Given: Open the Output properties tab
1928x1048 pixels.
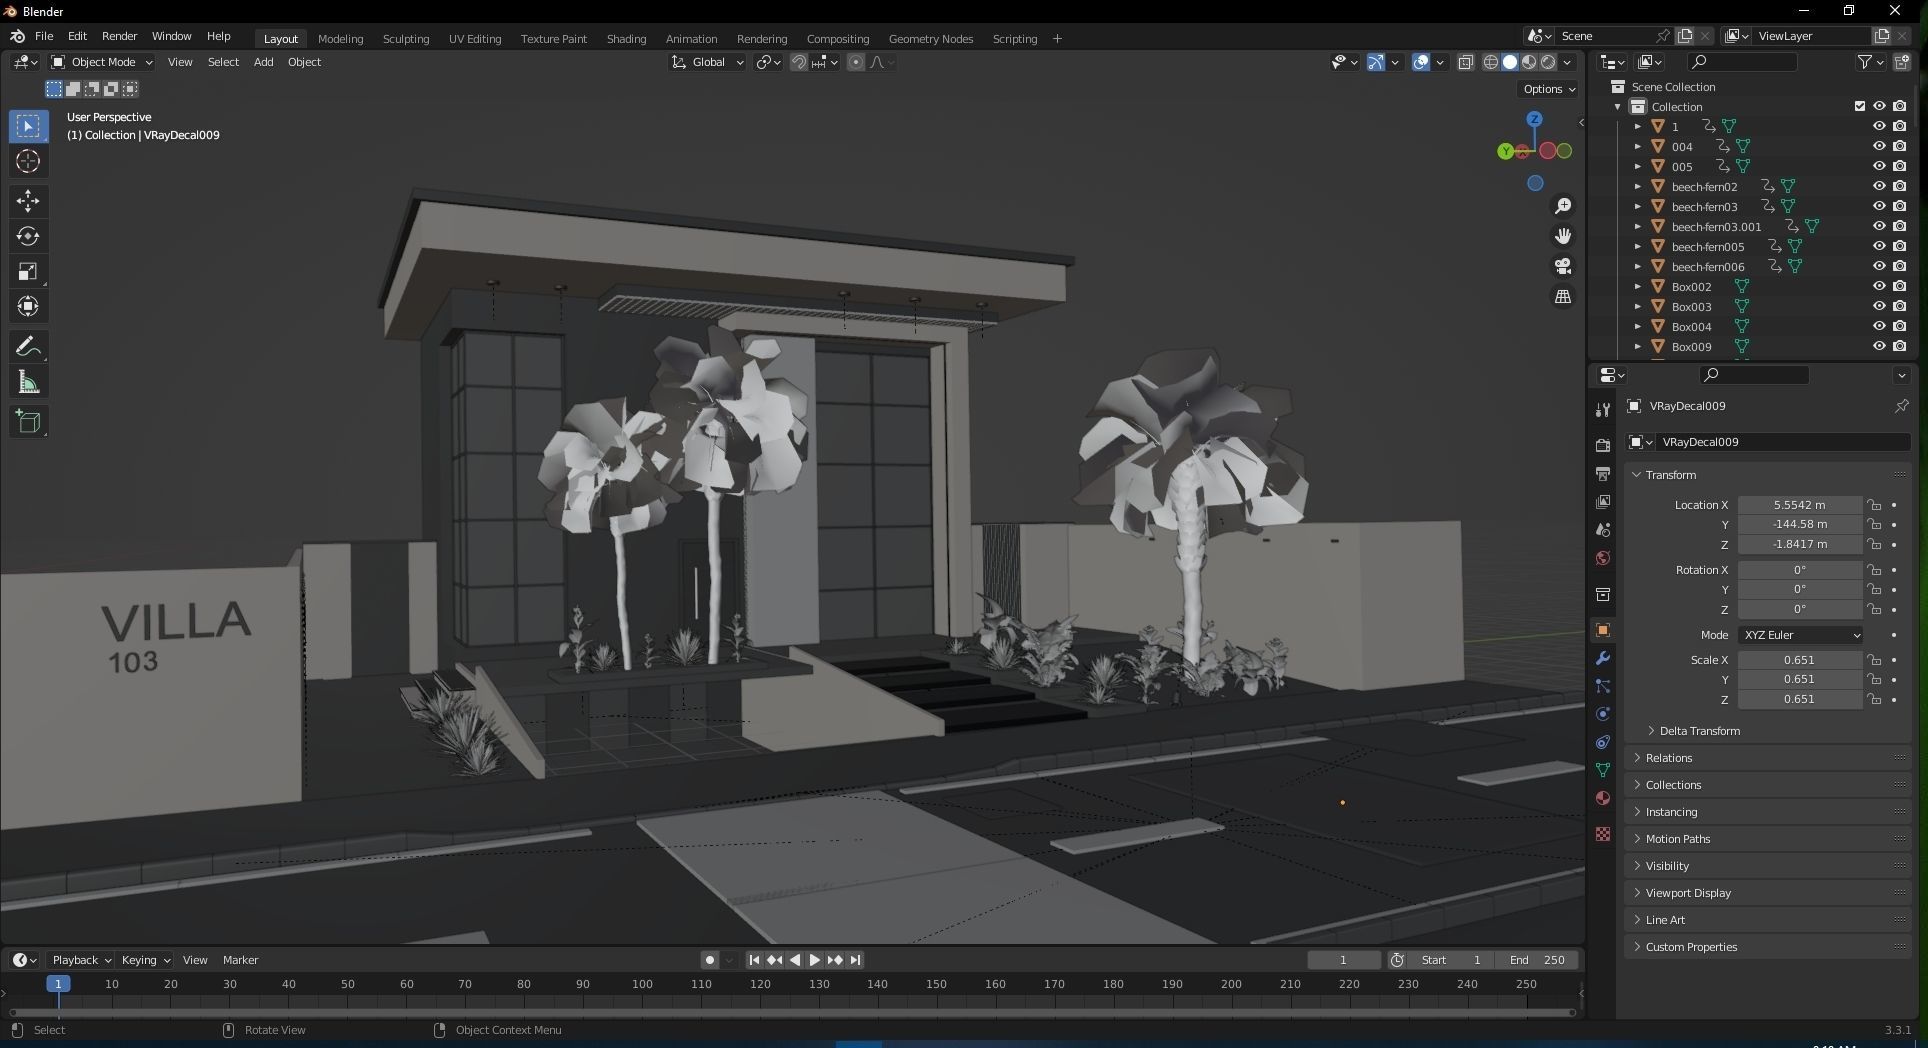Looking at the screenshot, I should [x=1603, y=473].
